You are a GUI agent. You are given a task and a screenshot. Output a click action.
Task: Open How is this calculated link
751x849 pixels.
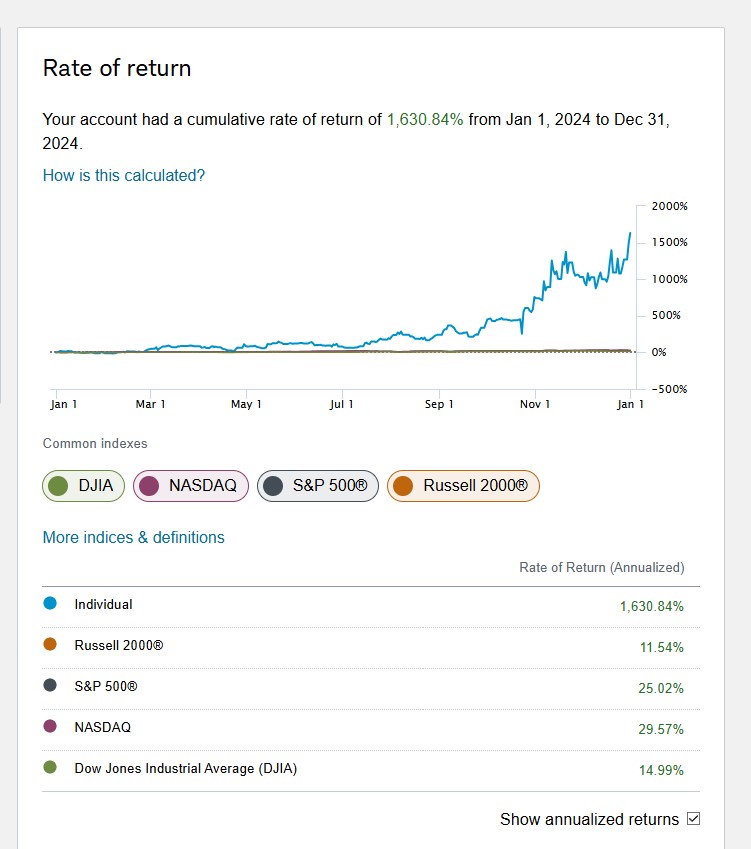click(124, 175)
